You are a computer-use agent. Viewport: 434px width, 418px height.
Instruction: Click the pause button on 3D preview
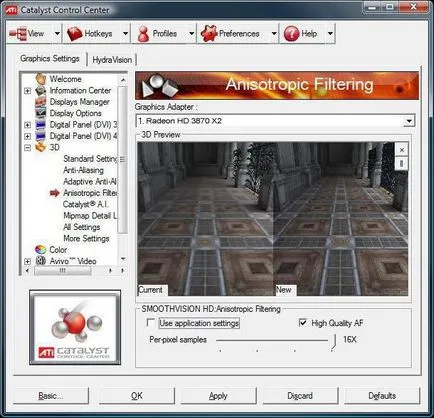tap(402, 163)
